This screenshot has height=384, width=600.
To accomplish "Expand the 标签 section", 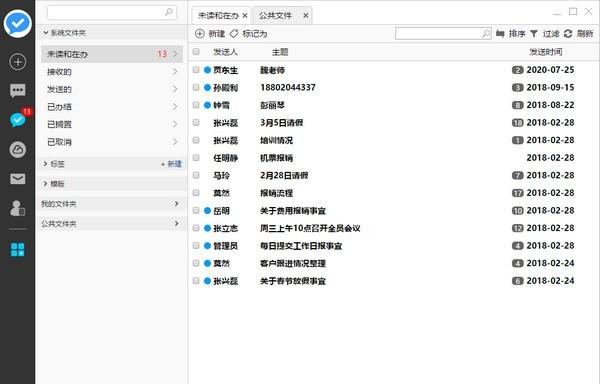I will coord(46,164).
